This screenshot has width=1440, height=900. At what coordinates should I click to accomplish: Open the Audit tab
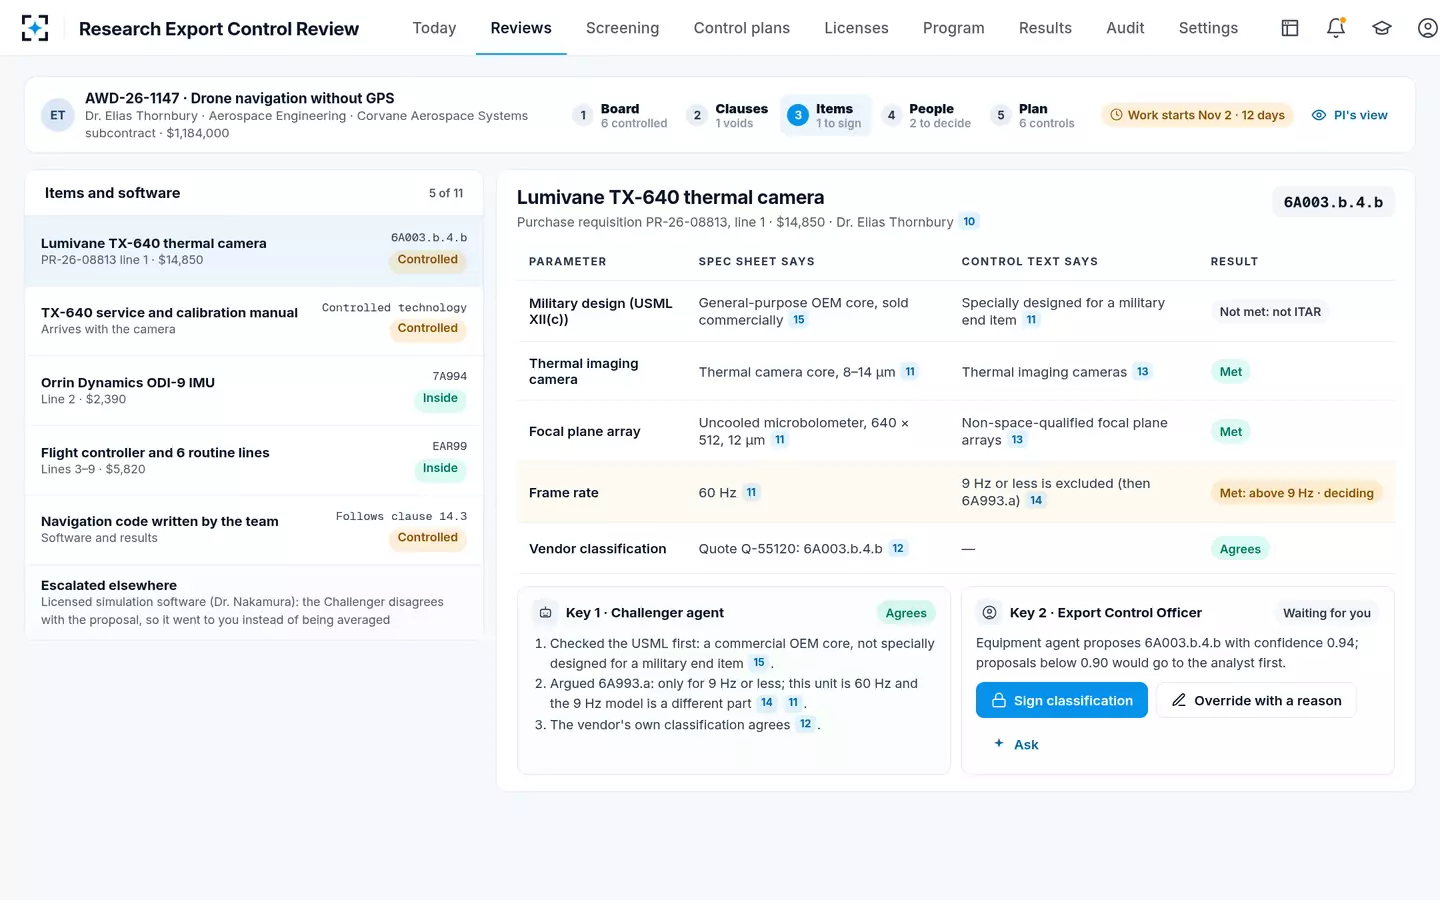(1125, 28)
